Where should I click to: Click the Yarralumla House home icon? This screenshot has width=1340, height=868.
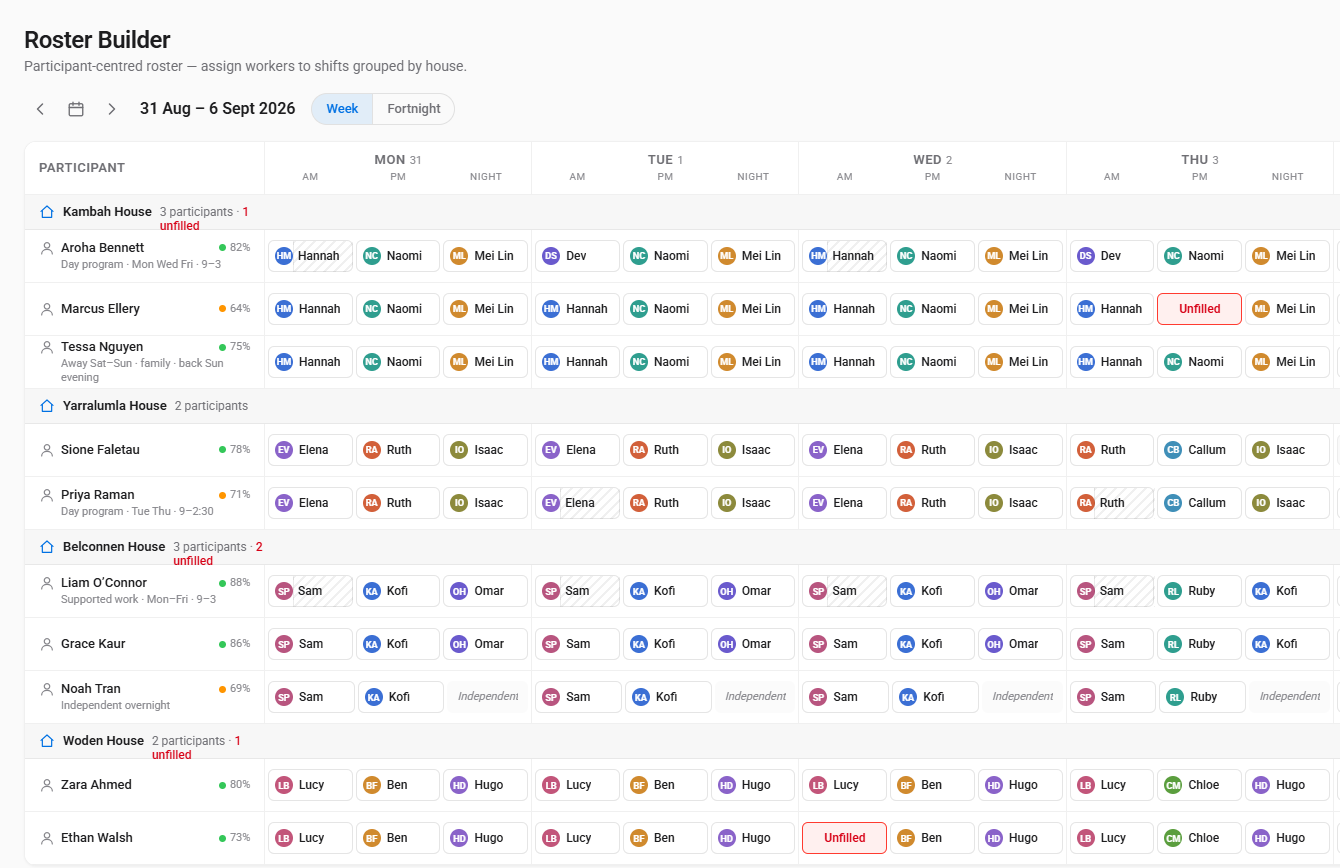tap(46, 406)
